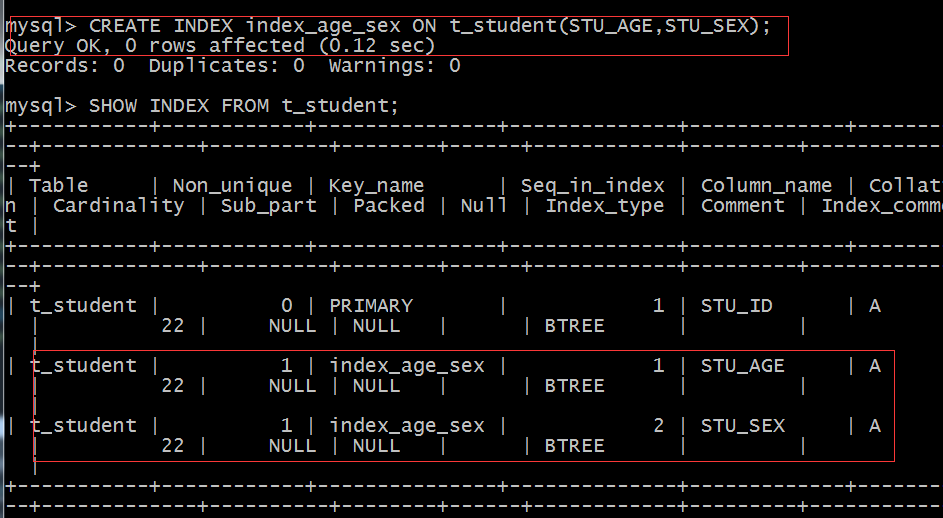Click the STU_AGE column value
The width and height of the screenshot is (943, 518).
click(742, 366)
